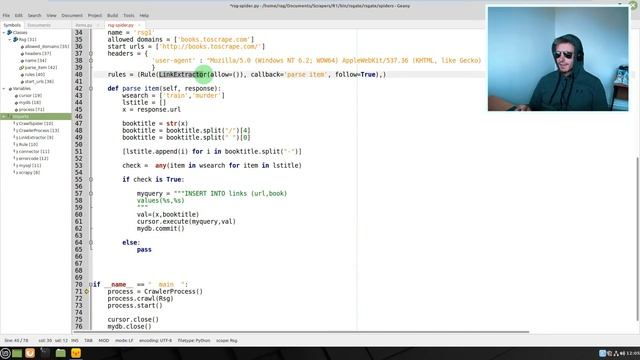The width and height of the screenshot is (640, 360).
Task: Jump to cursor [19] variable
Action: click(x=30, y=96)
